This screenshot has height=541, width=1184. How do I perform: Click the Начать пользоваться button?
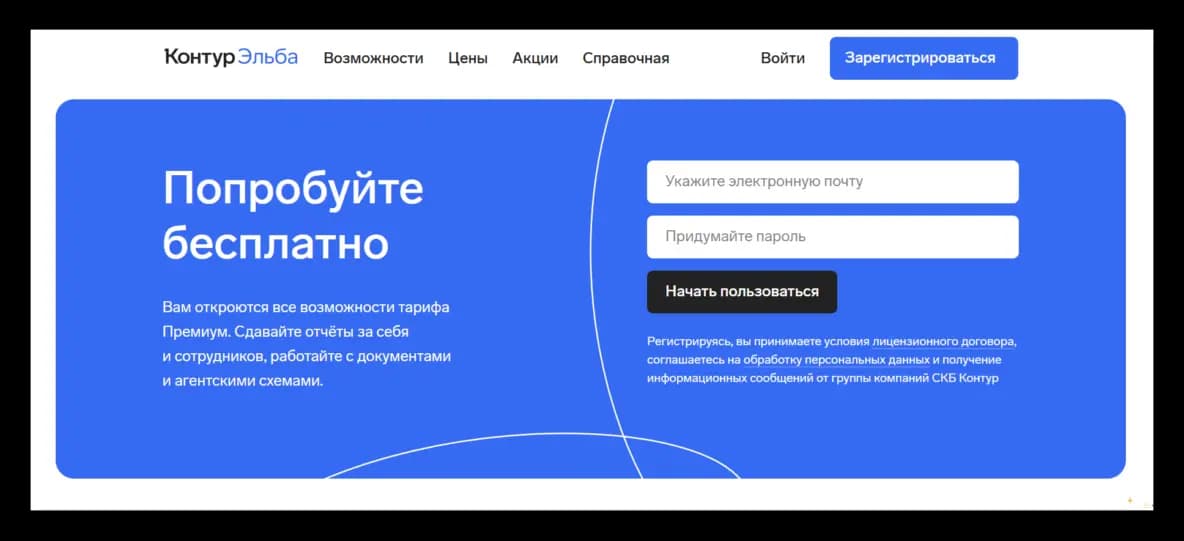742,292
